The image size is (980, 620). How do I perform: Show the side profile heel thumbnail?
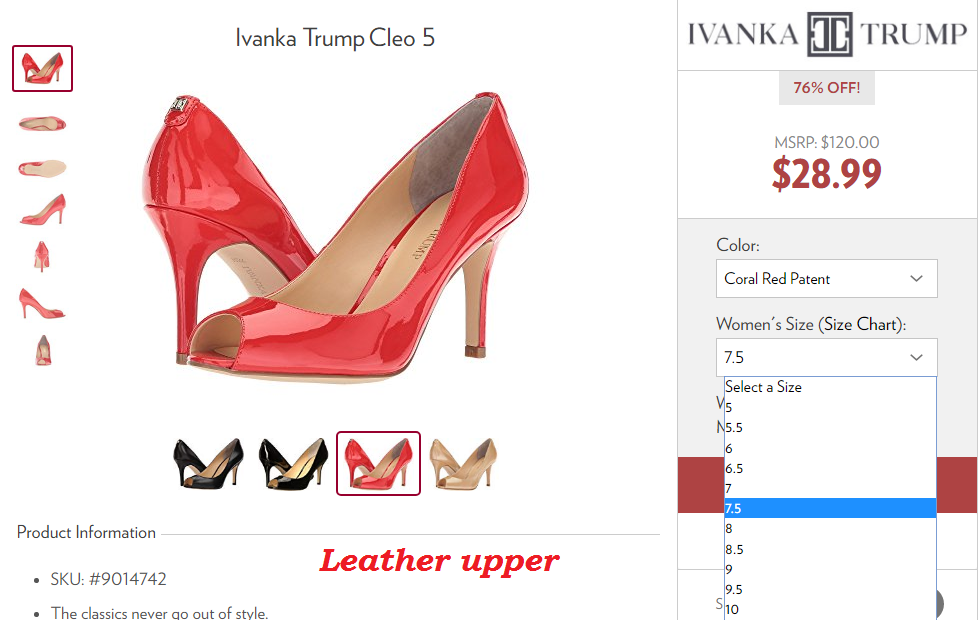click(x=42, y=210)
